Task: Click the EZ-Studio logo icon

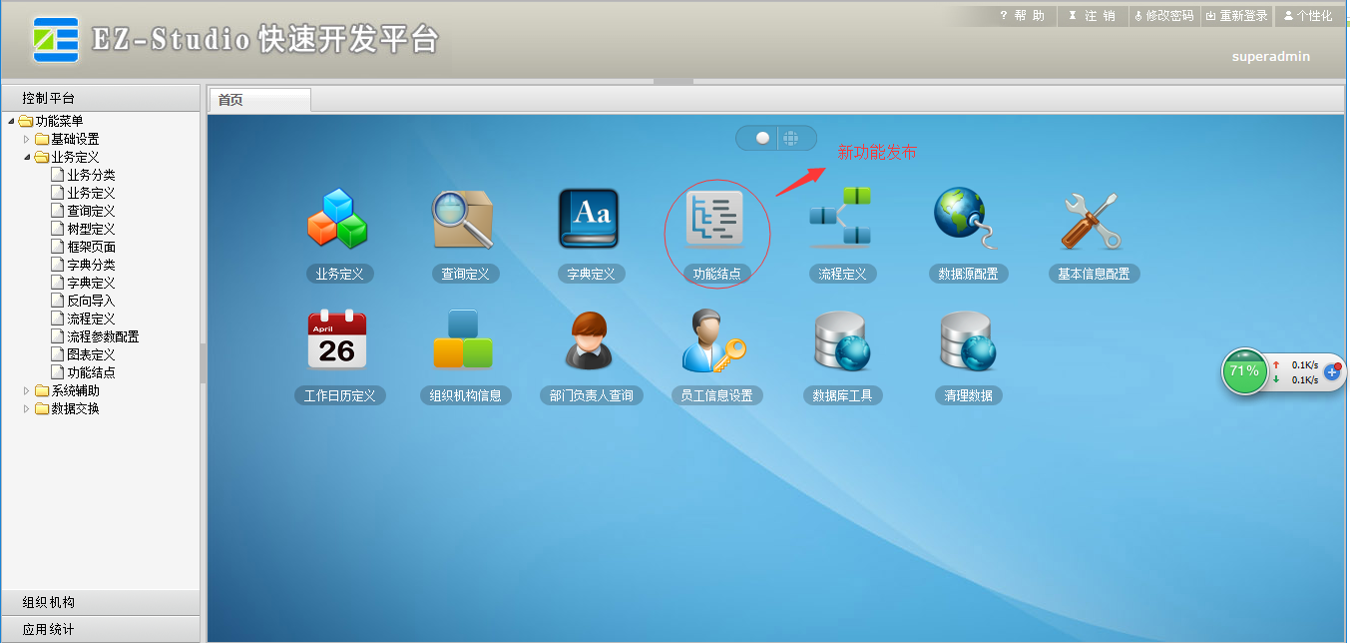Action: pos(56,40)
